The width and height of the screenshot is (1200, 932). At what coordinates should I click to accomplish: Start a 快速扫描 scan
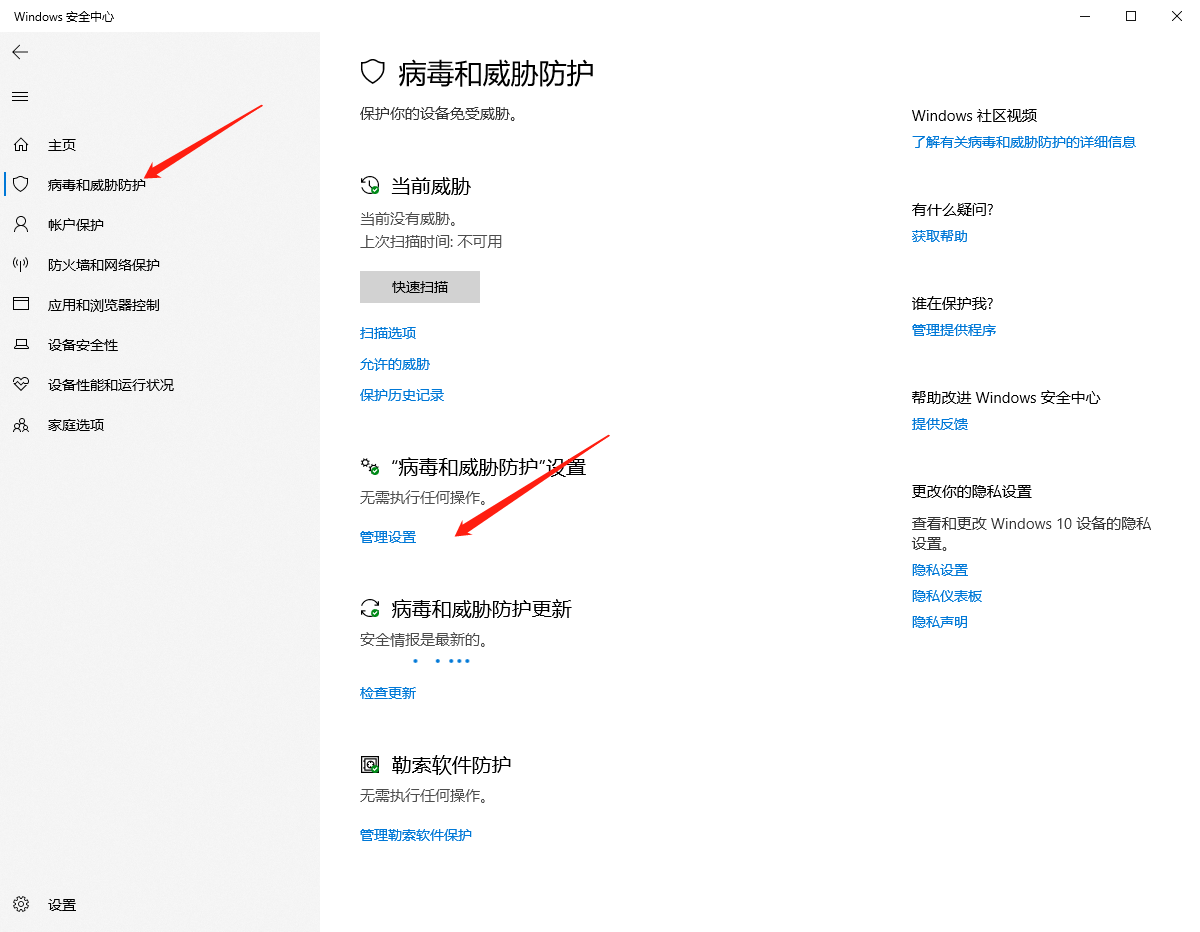tap(420, 287)
